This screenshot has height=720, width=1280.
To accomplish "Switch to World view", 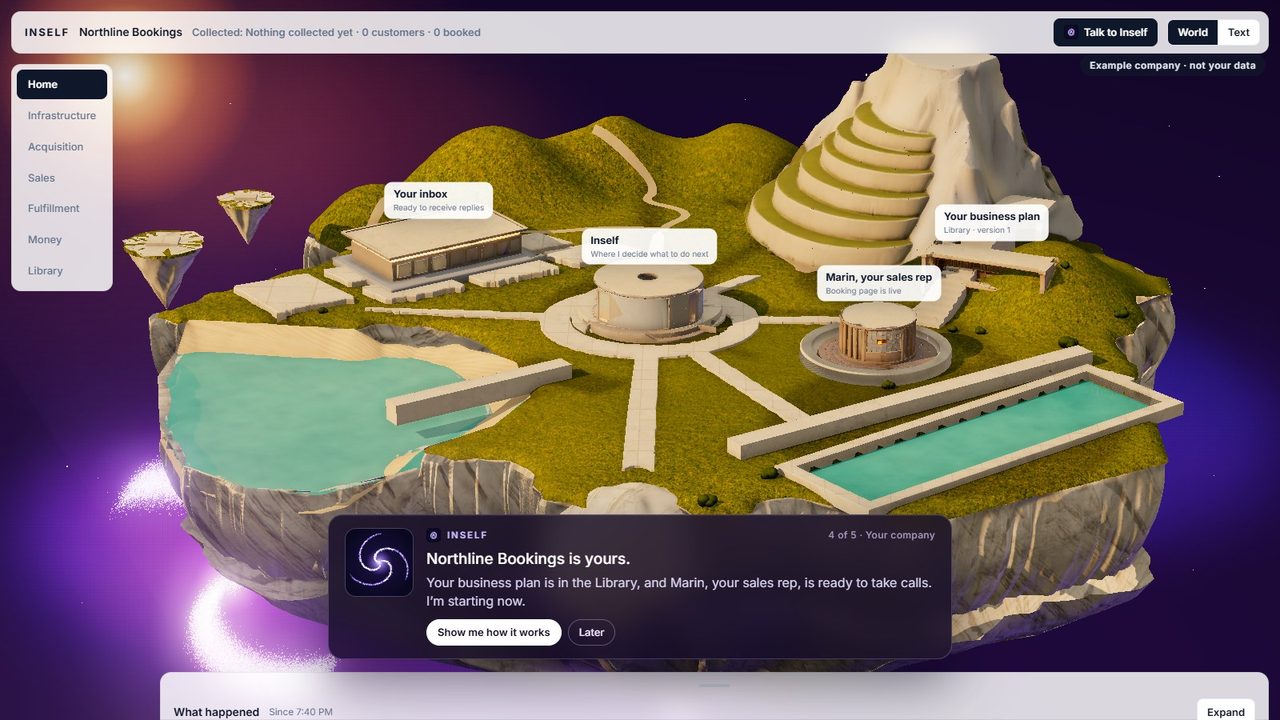I will point(1192,32).
